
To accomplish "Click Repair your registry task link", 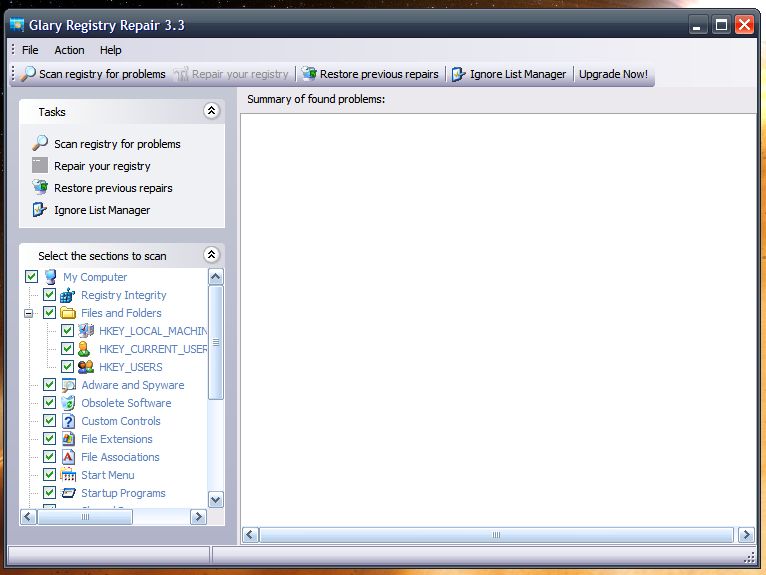I will [102, 166].
